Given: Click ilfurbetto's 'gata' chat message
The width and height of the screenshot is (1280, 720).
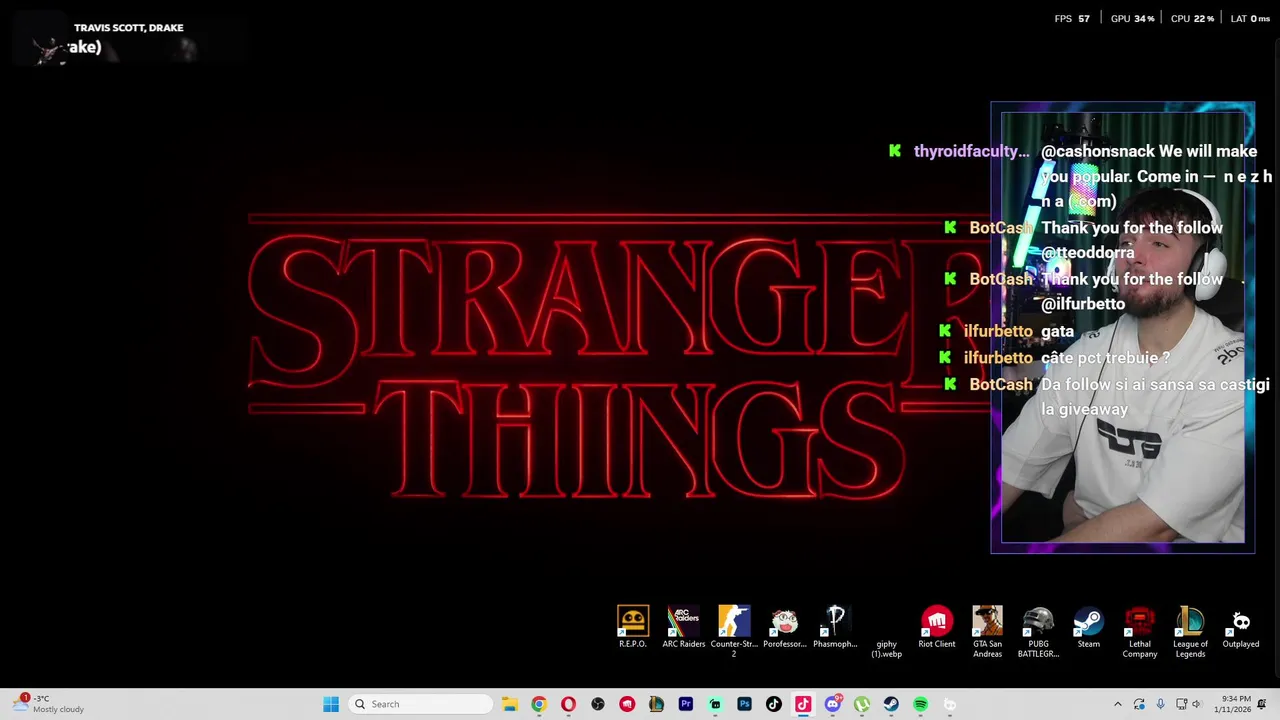Looking at the screenshot, I should click(x=1057, y=331).
